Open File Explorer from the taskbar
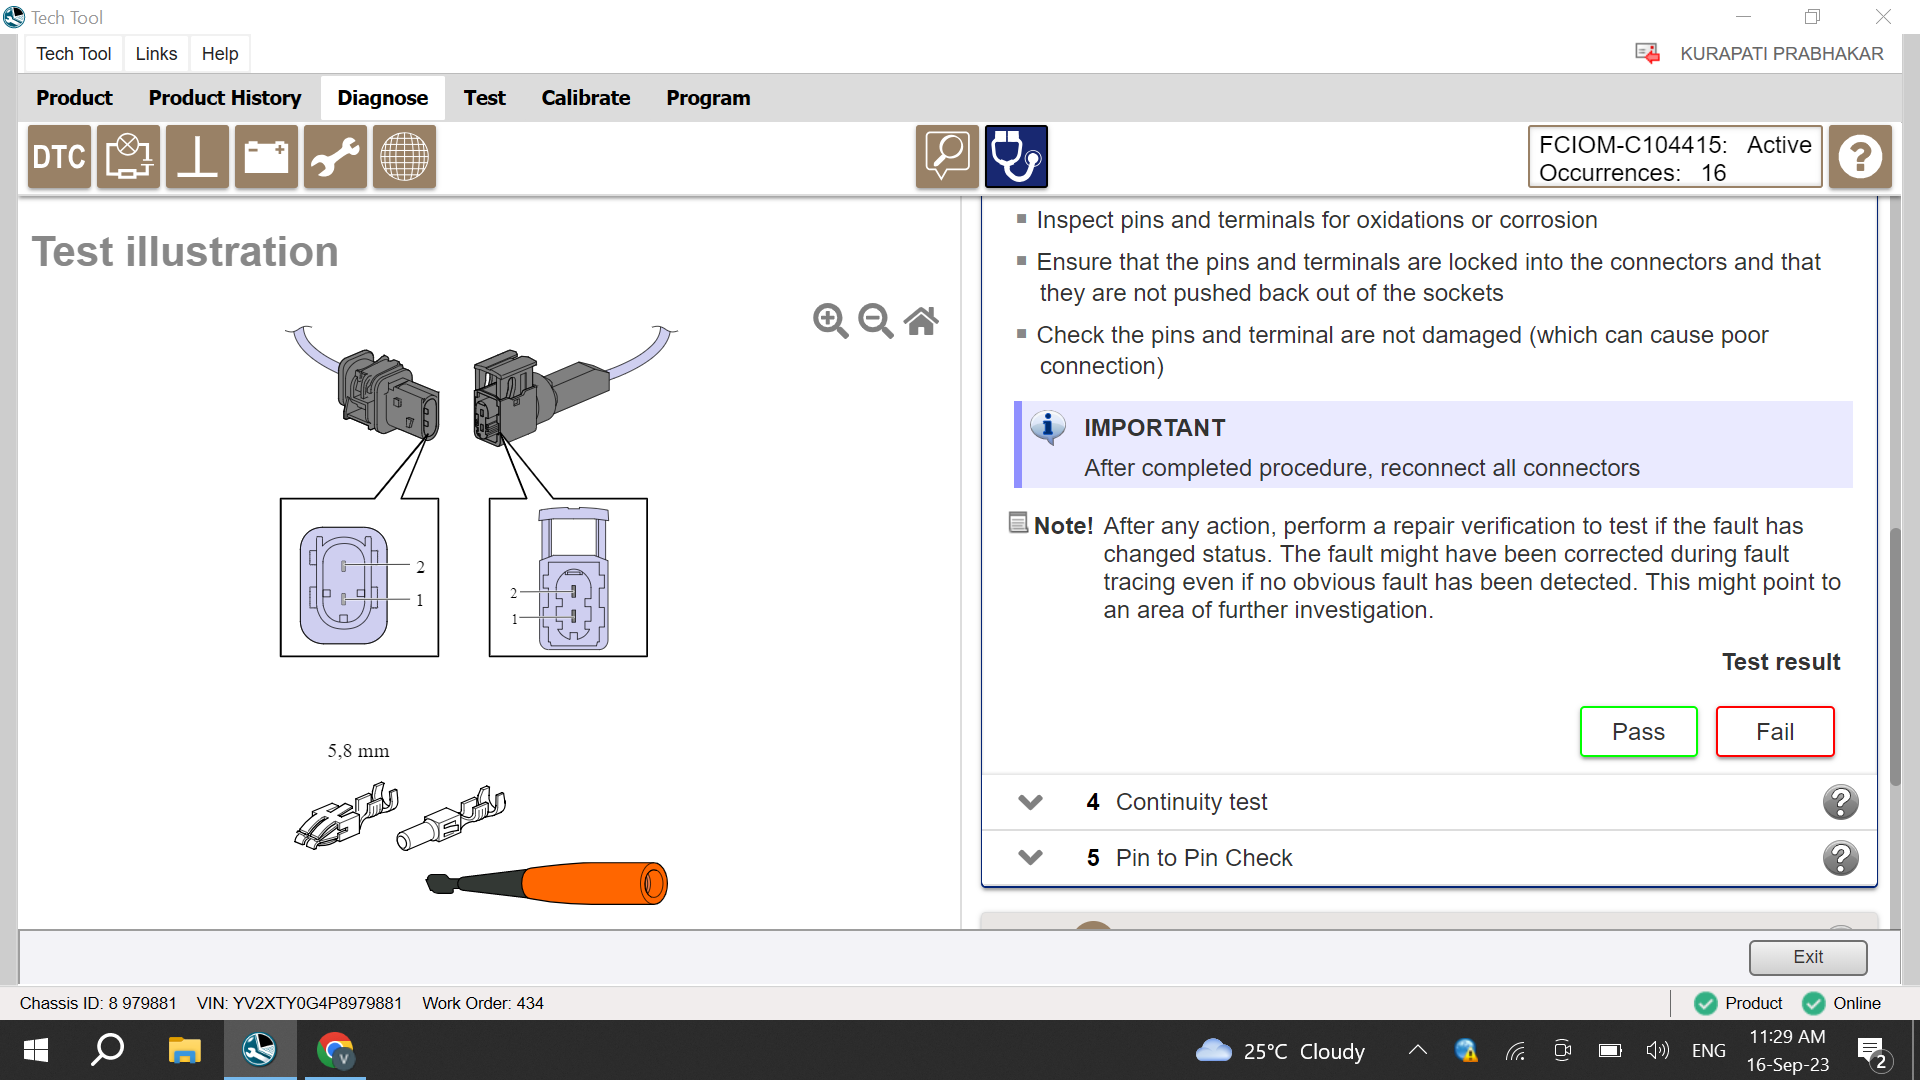Image resolution: width=1920 pixels, height=1080 pixels. point(184,1050)
